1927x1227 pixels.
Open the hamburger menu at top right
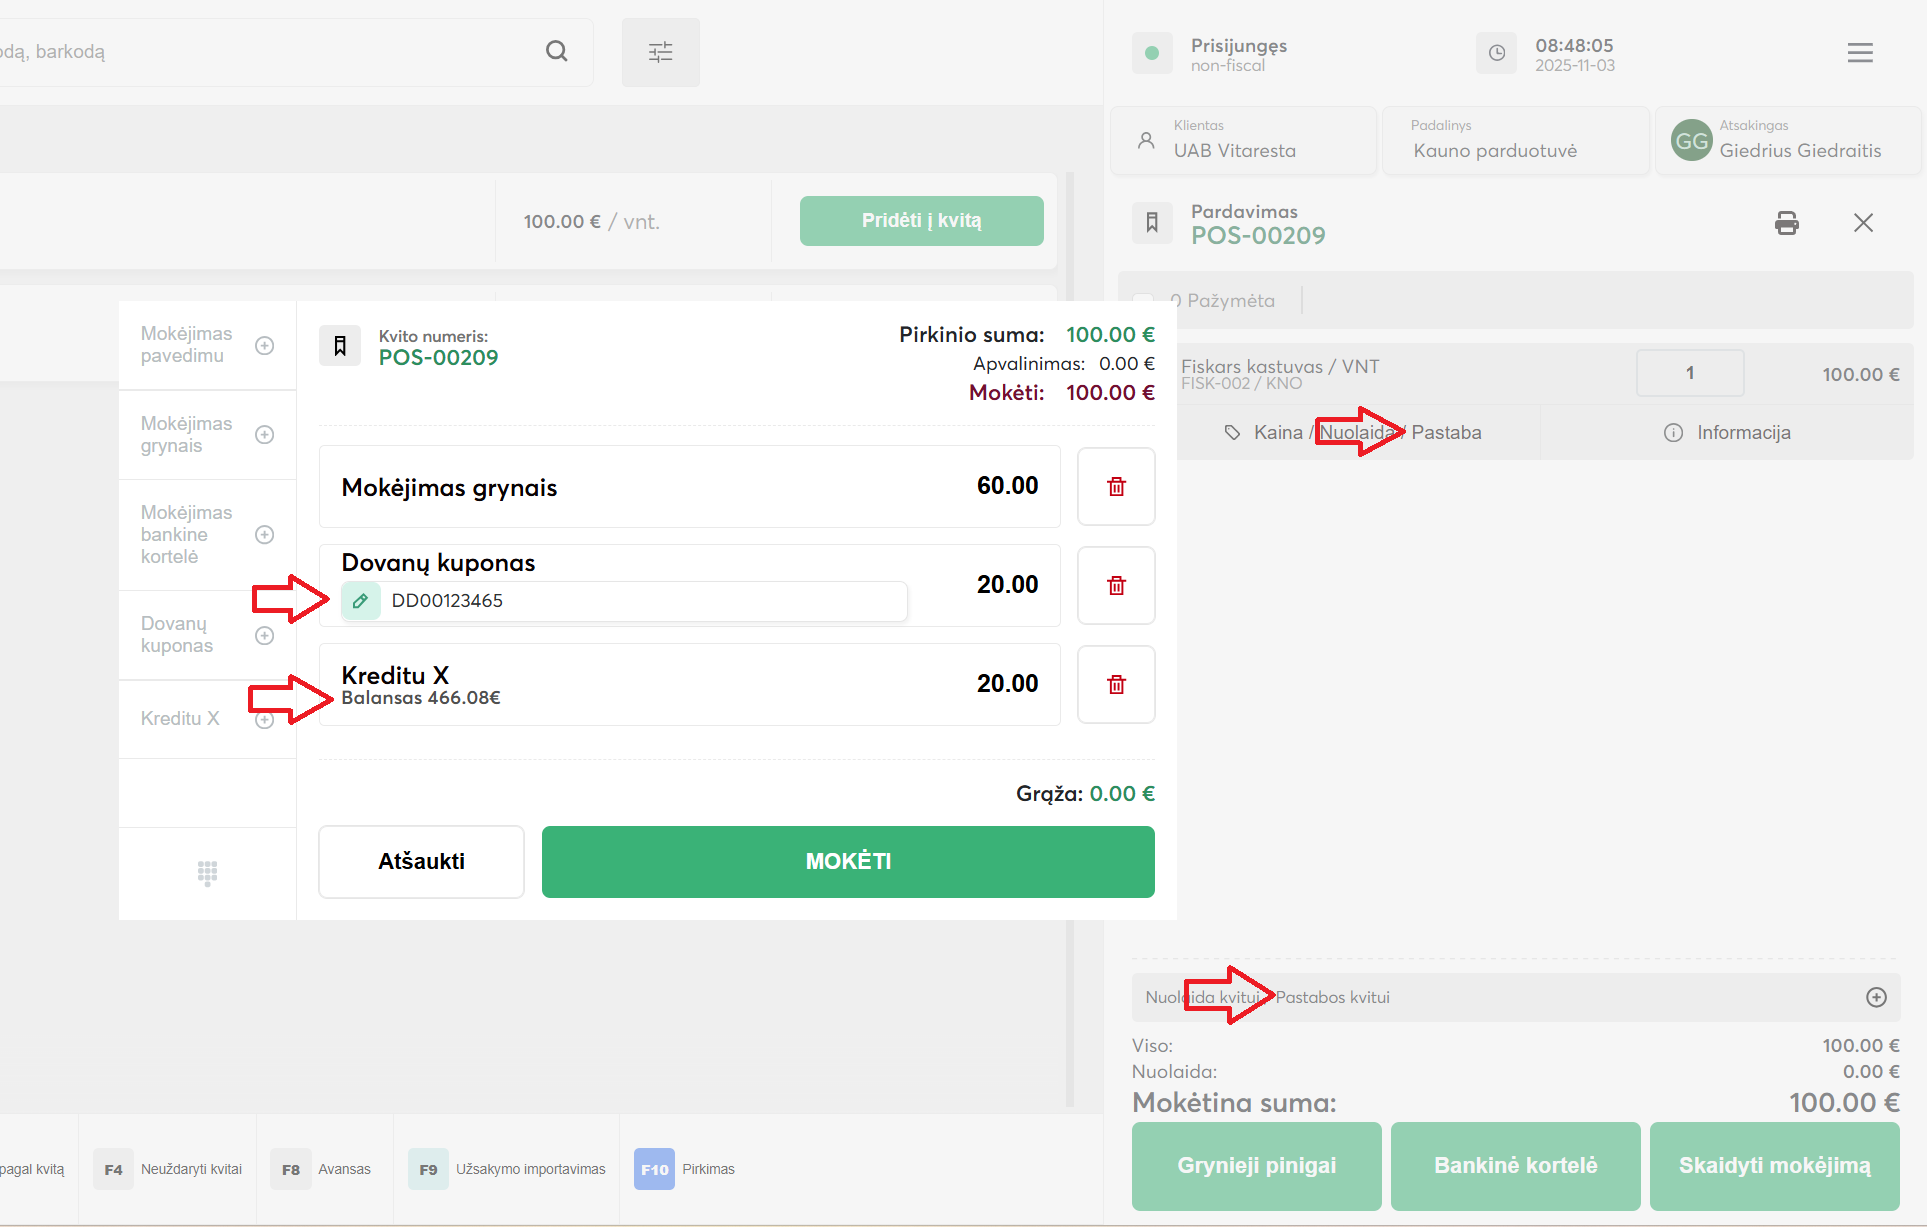[x=1860, y=53]
